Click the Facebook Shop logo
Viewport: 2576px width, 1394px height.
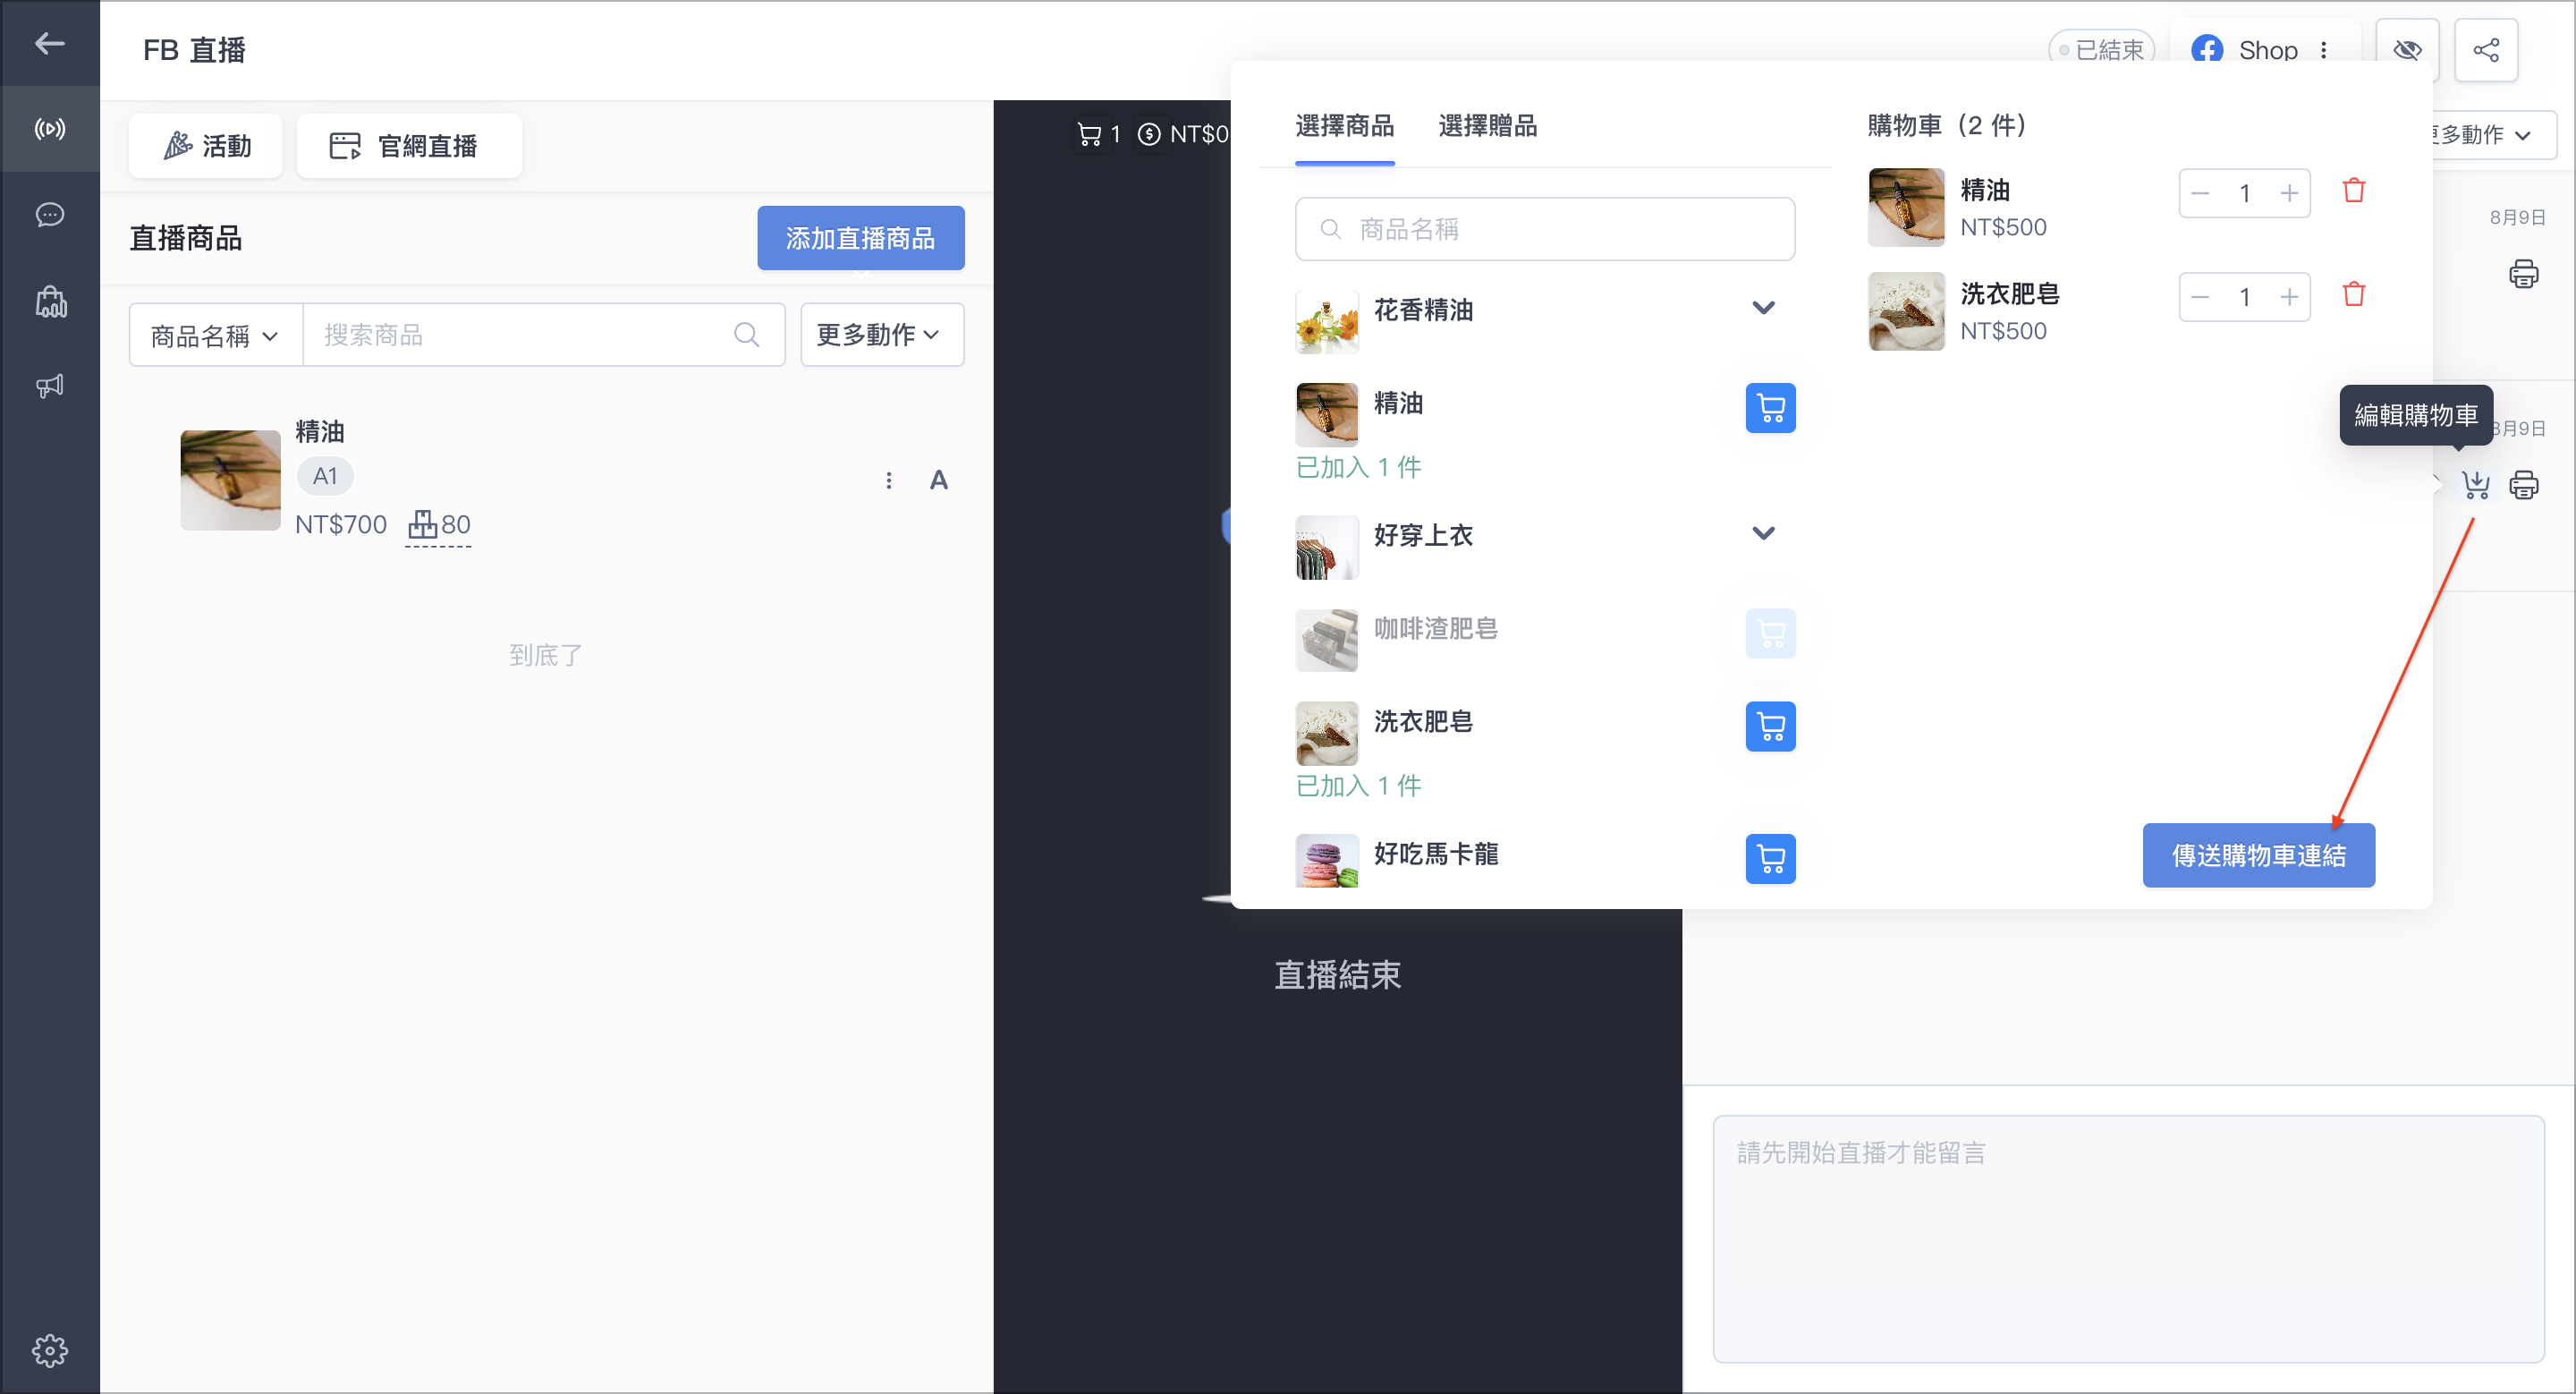(2206, 50)
